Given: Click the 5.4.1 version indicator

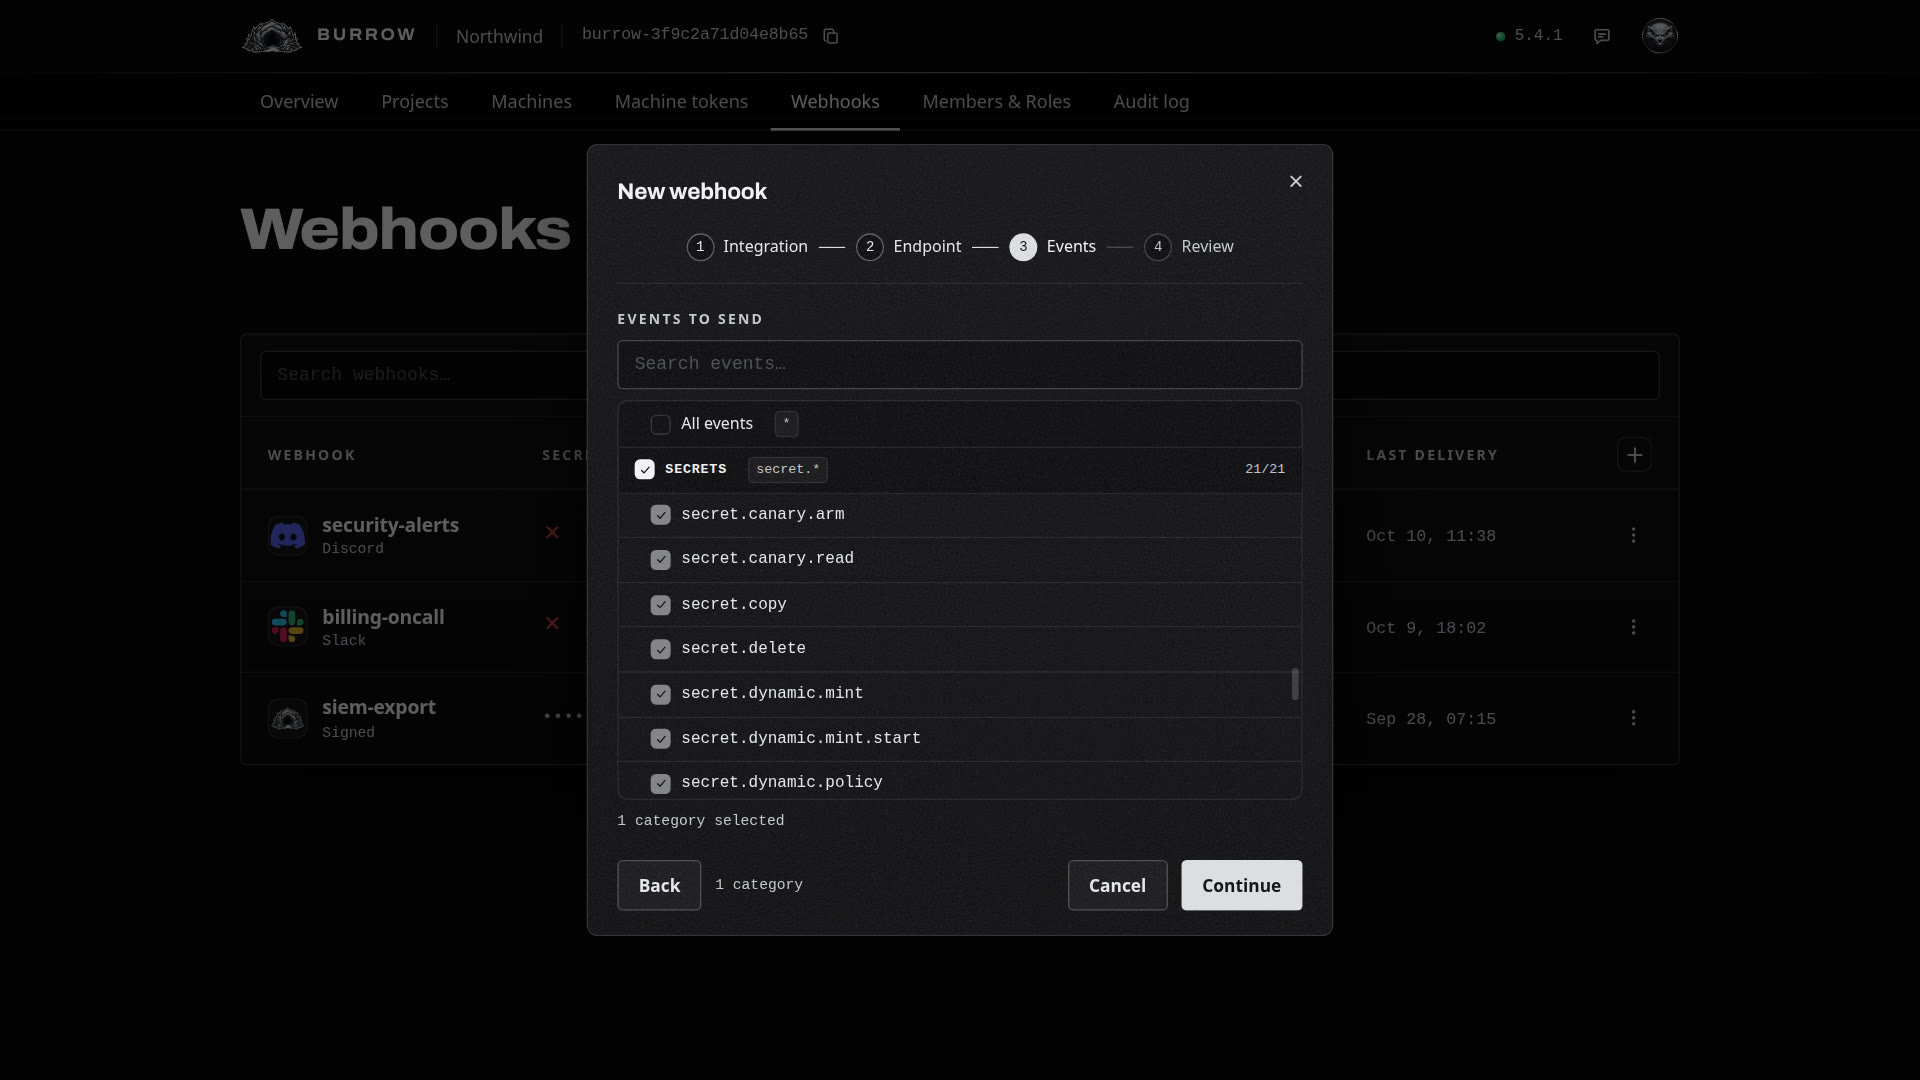Looking at the screenshot, I should [1528, 36].
